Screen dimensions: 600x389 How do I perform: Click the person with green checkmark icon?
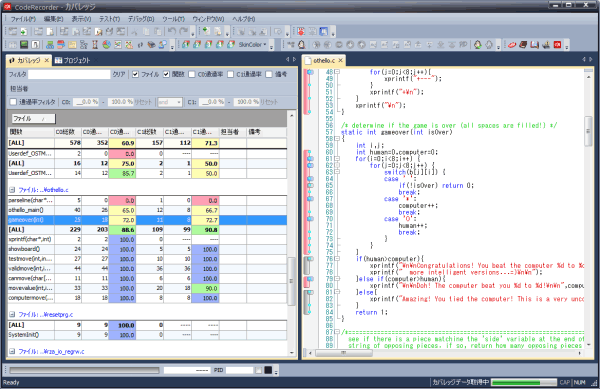478,45
